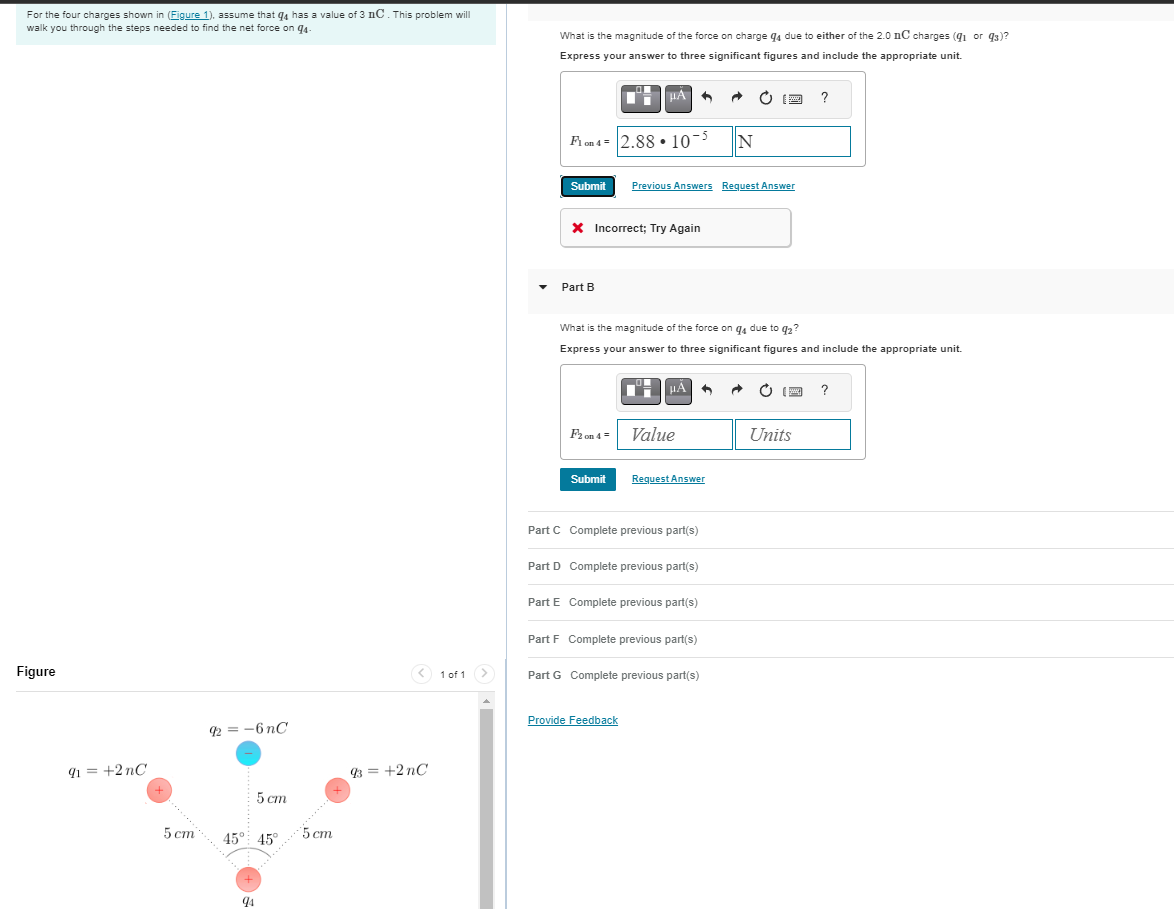This screenshot has height=909, width=1174.
Task: Click Request Answer link for Part B
Action: pos(668,478)
